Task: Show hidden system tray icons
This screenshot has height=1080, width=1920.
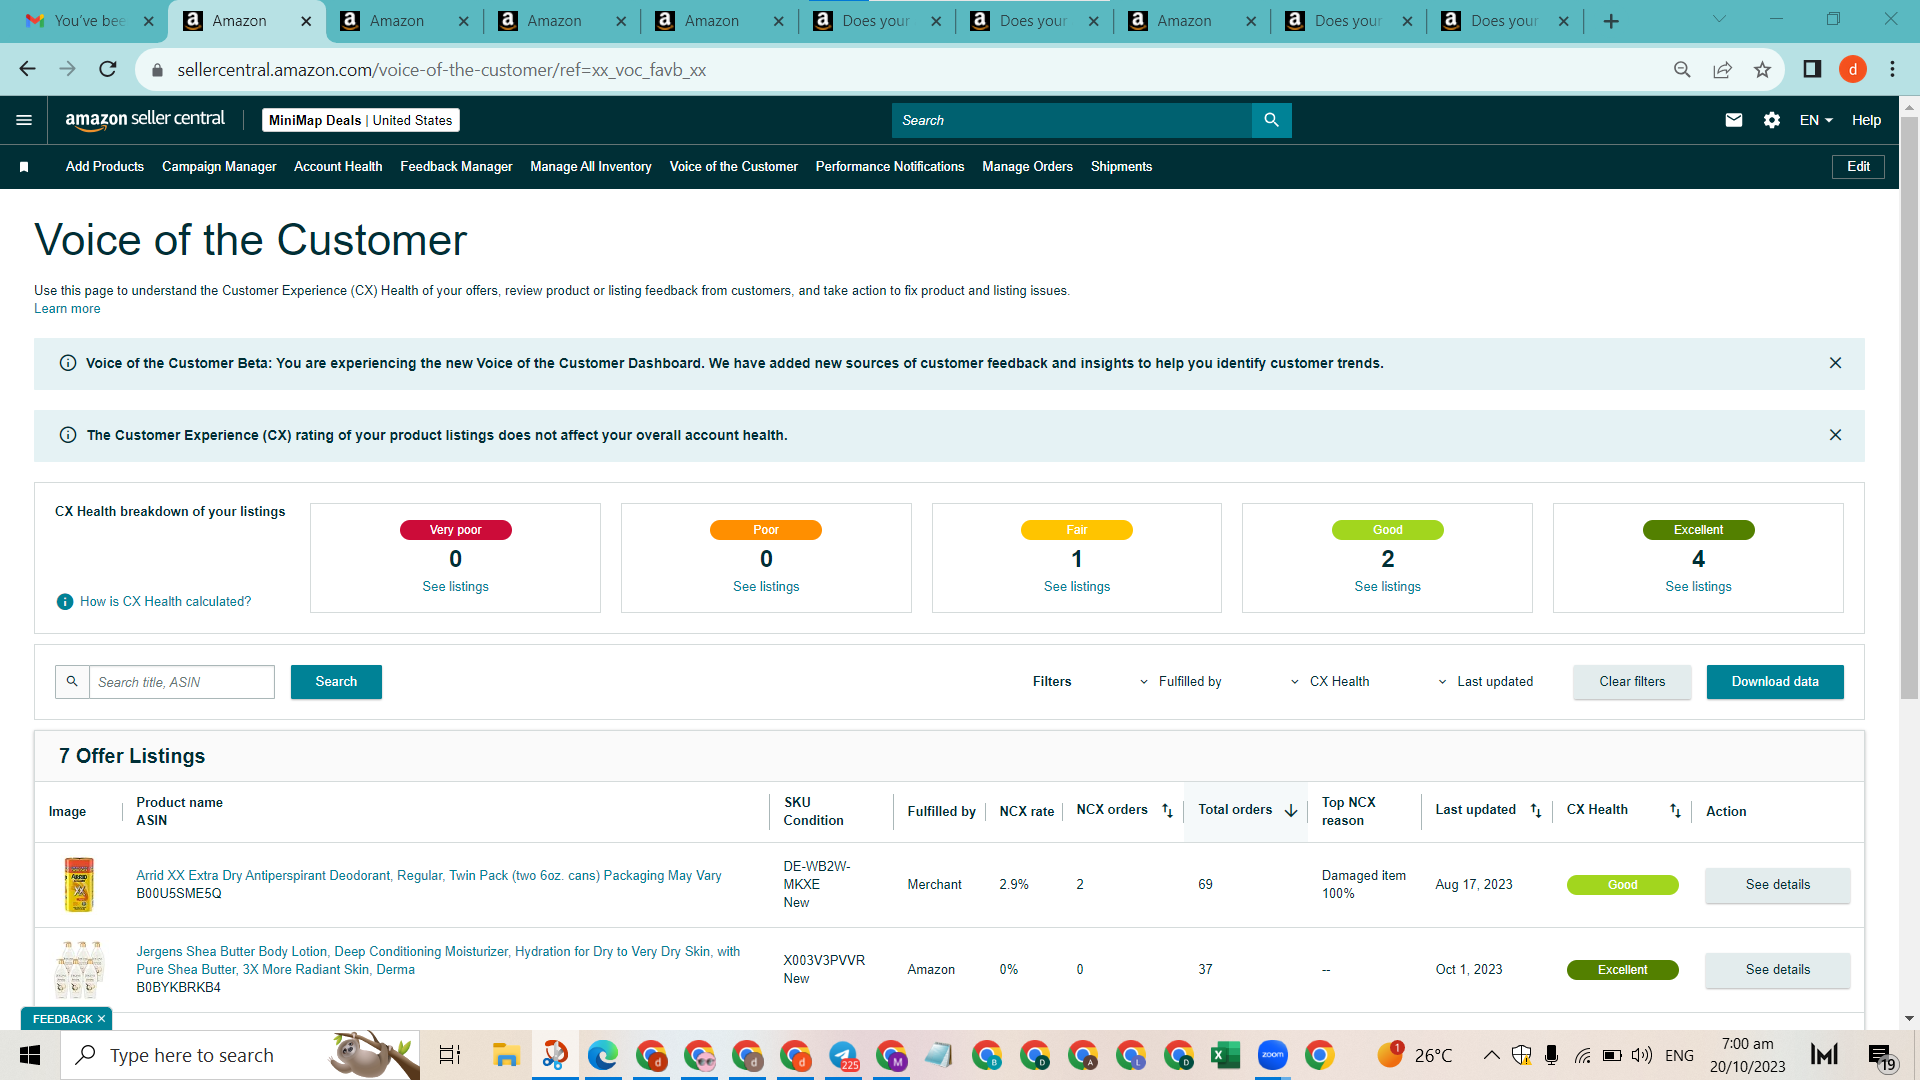Action: [1491, 1055]
